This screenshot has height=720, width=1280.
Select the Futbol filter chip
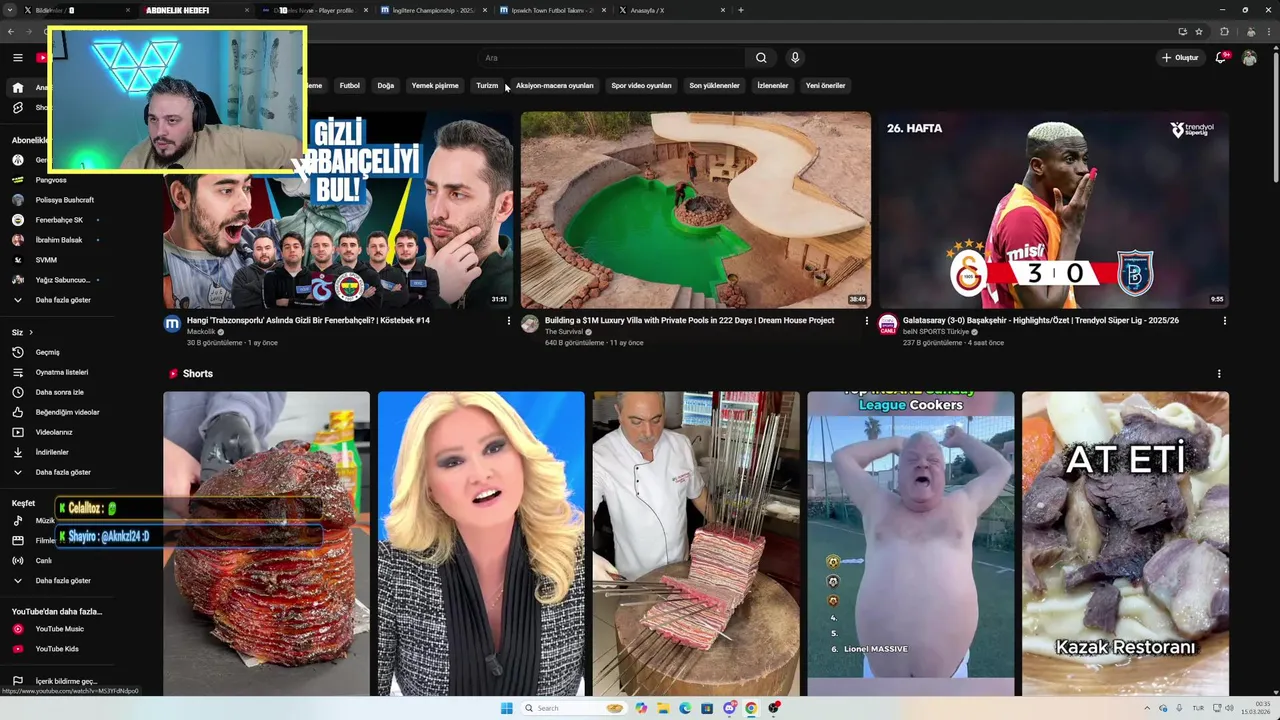(350, 86)
